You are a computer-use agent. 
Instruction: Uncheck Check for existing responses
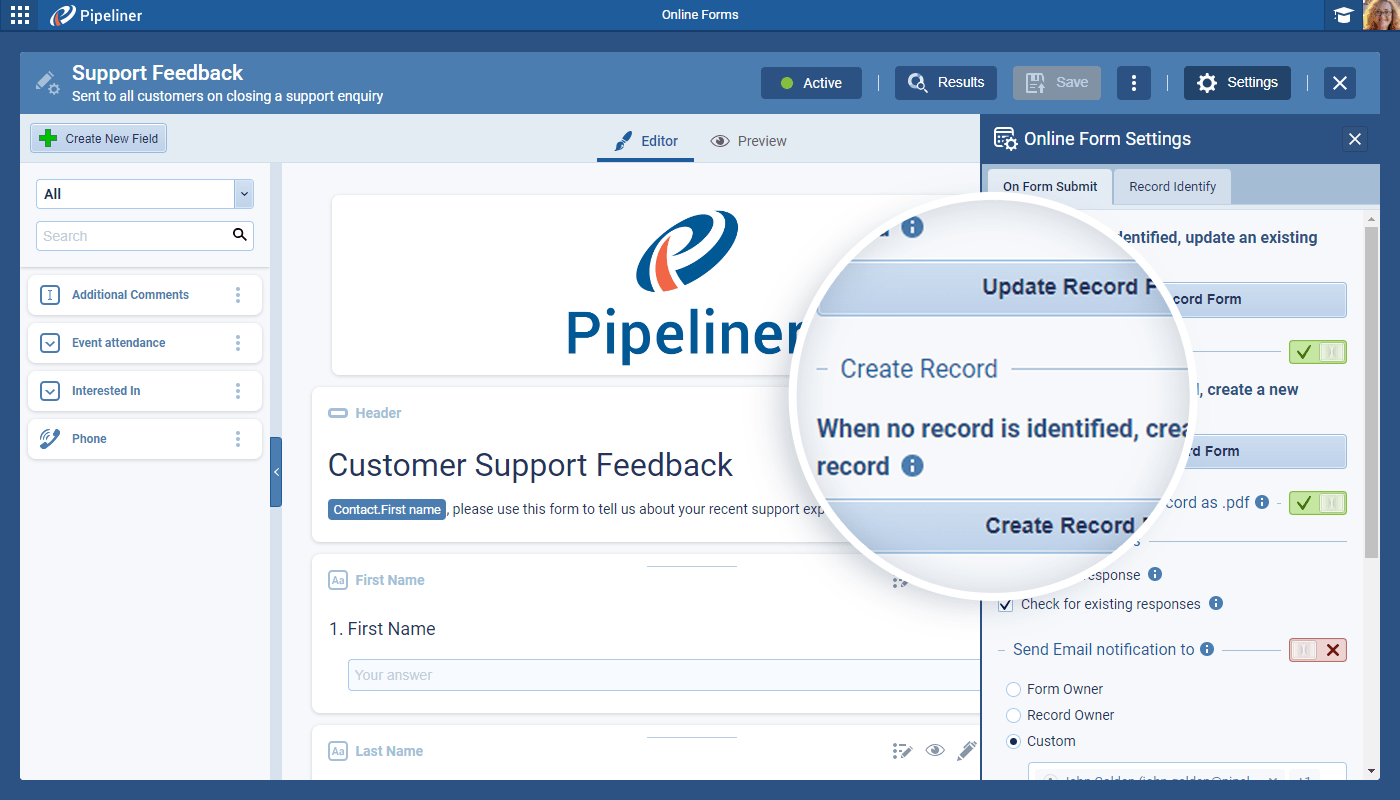(x=1006, y=605)
